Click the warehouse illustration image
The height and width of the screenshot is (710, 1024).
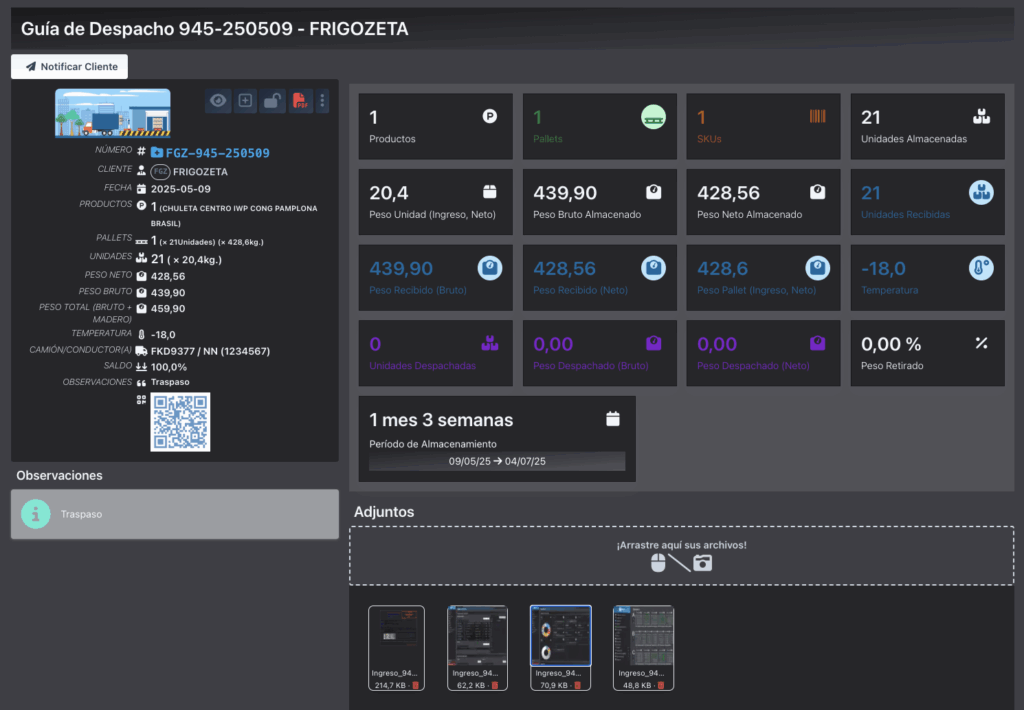pyautogui.click(x=112, y=113)
